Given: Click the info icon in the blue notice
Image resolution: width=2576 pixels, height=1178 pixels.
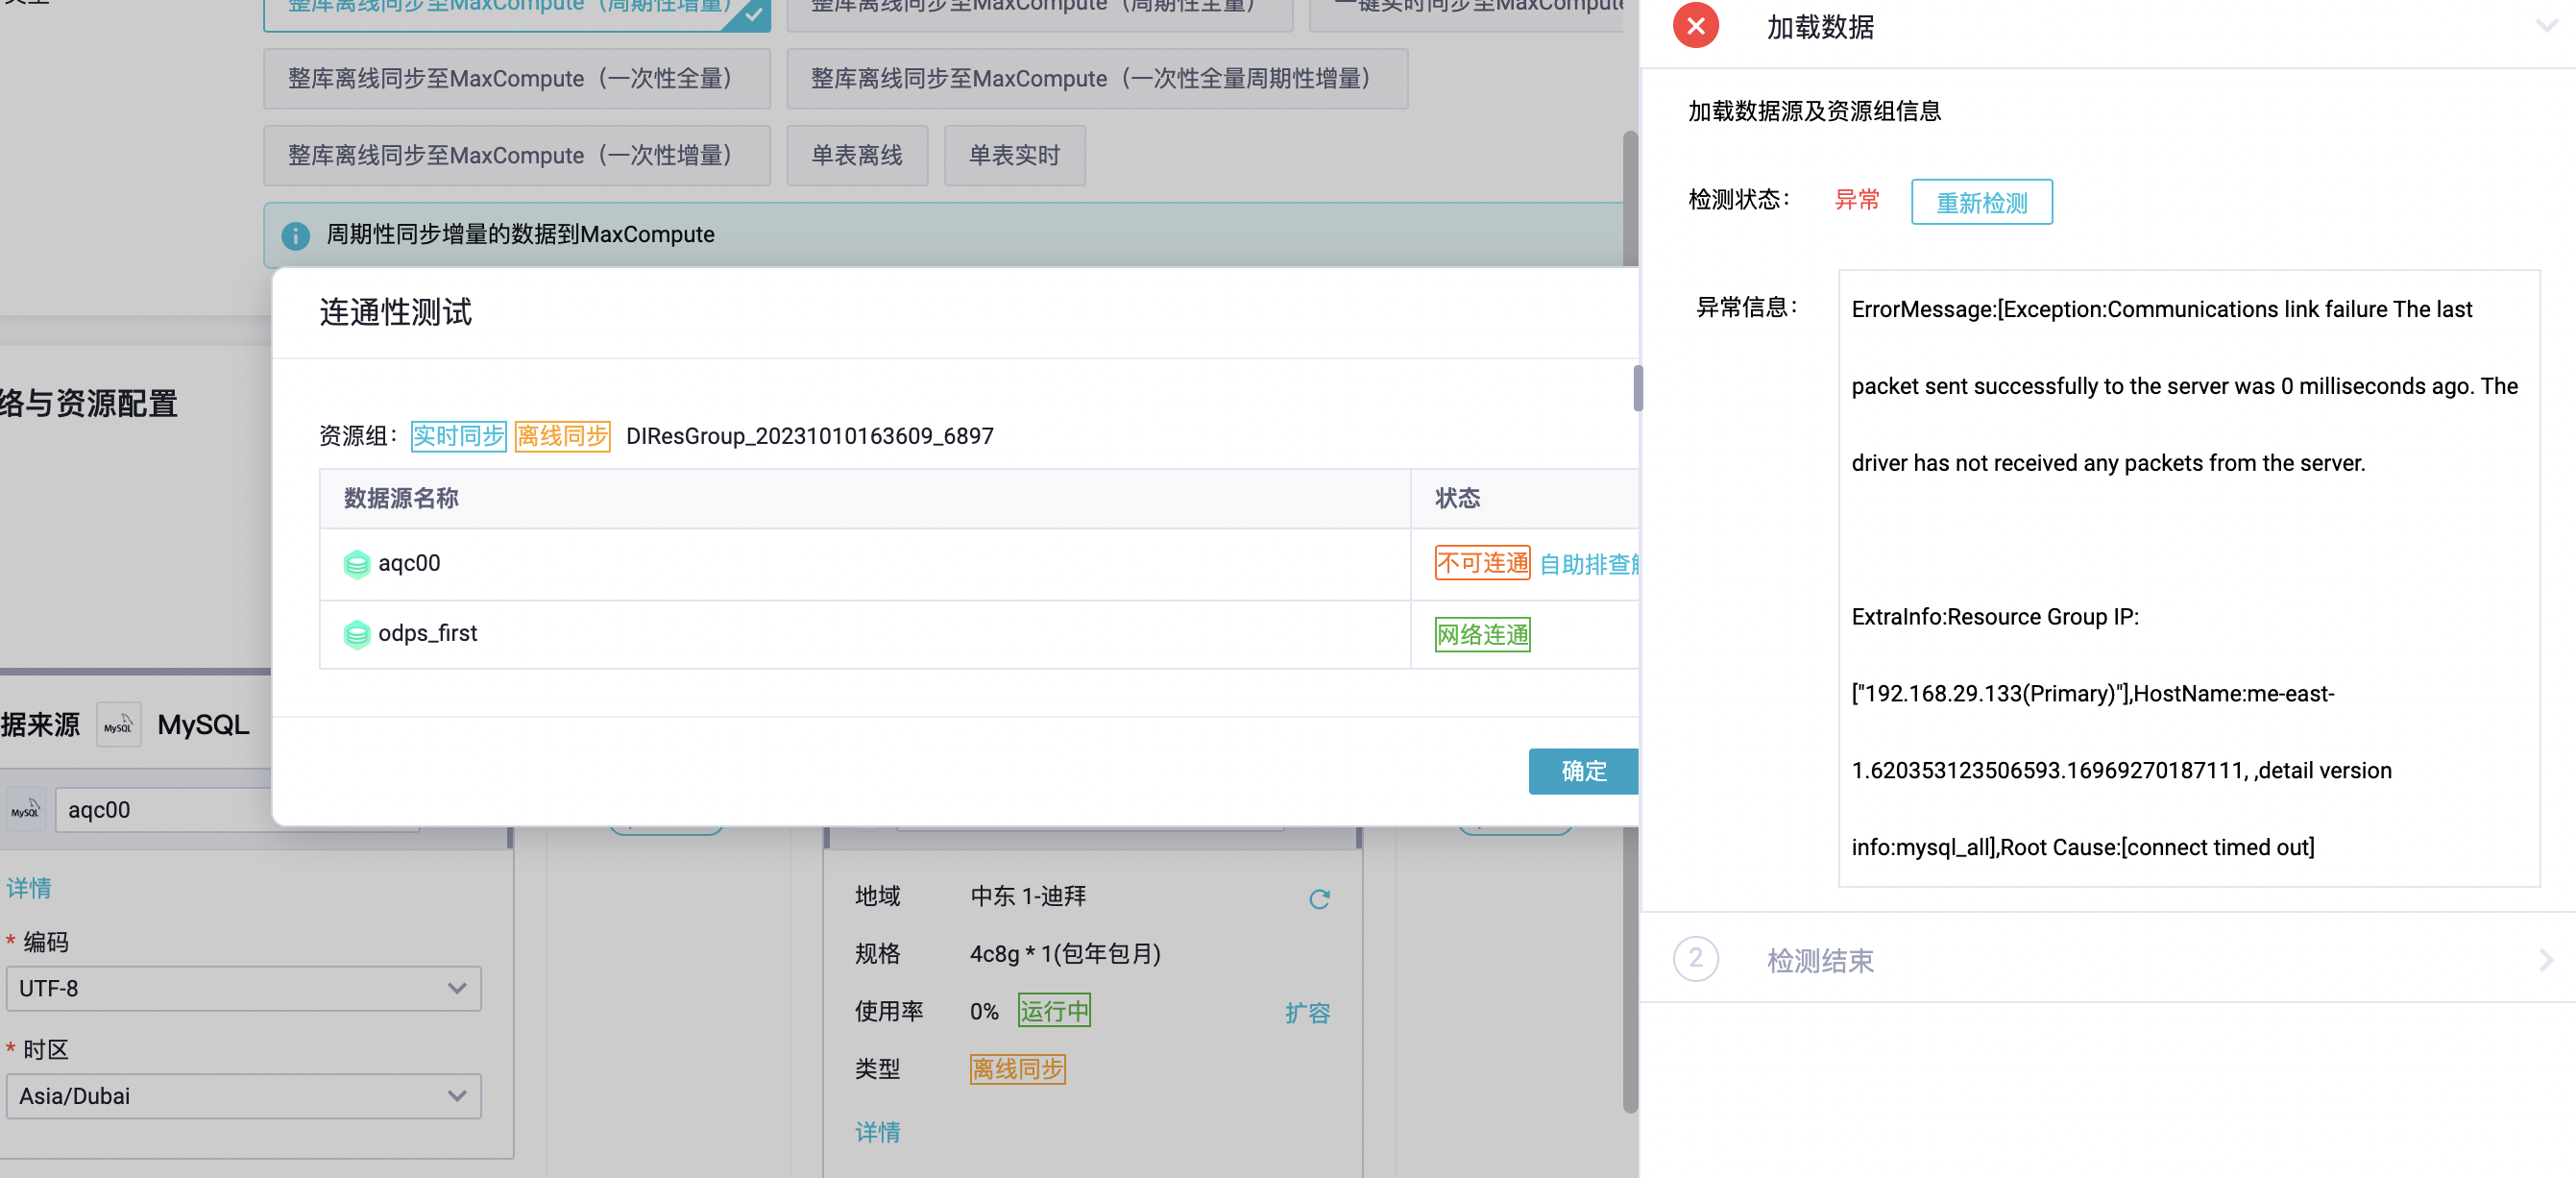Looking at the screenshot, I should [x=295, y=235].
